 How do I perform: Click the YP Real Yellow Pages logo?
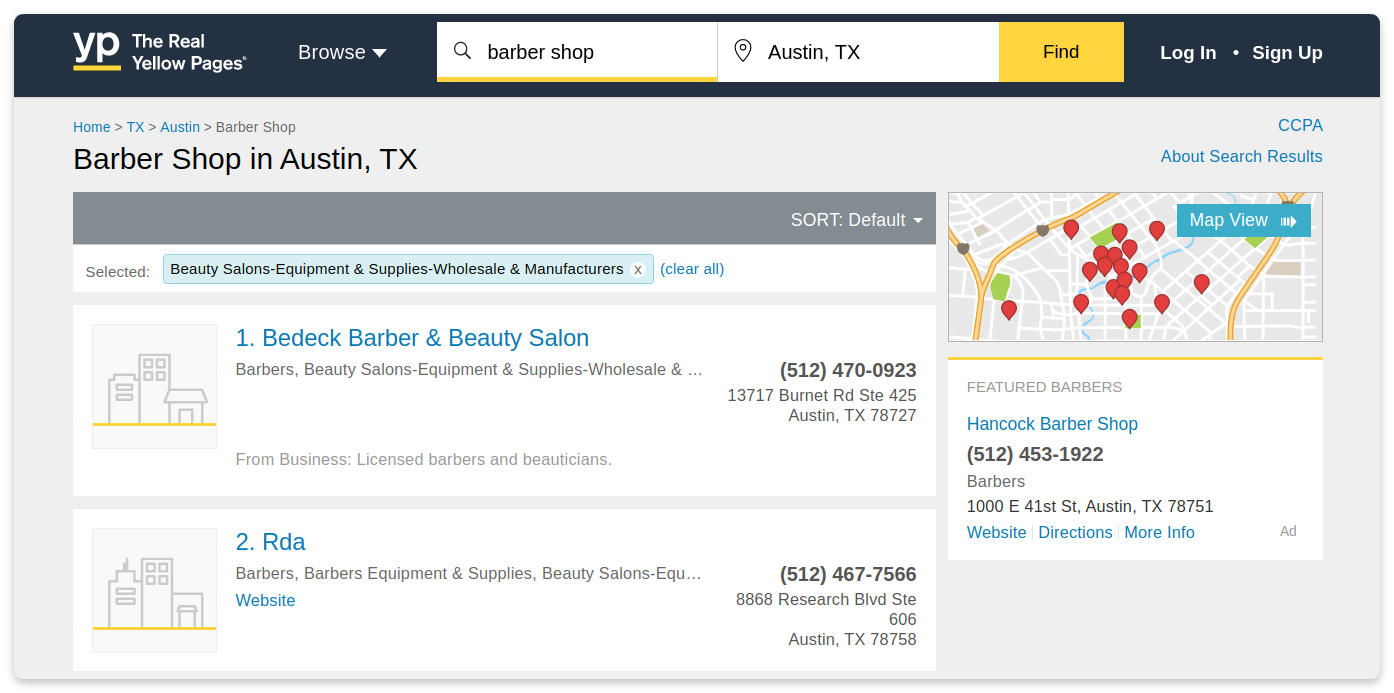[x=160, y=52]
